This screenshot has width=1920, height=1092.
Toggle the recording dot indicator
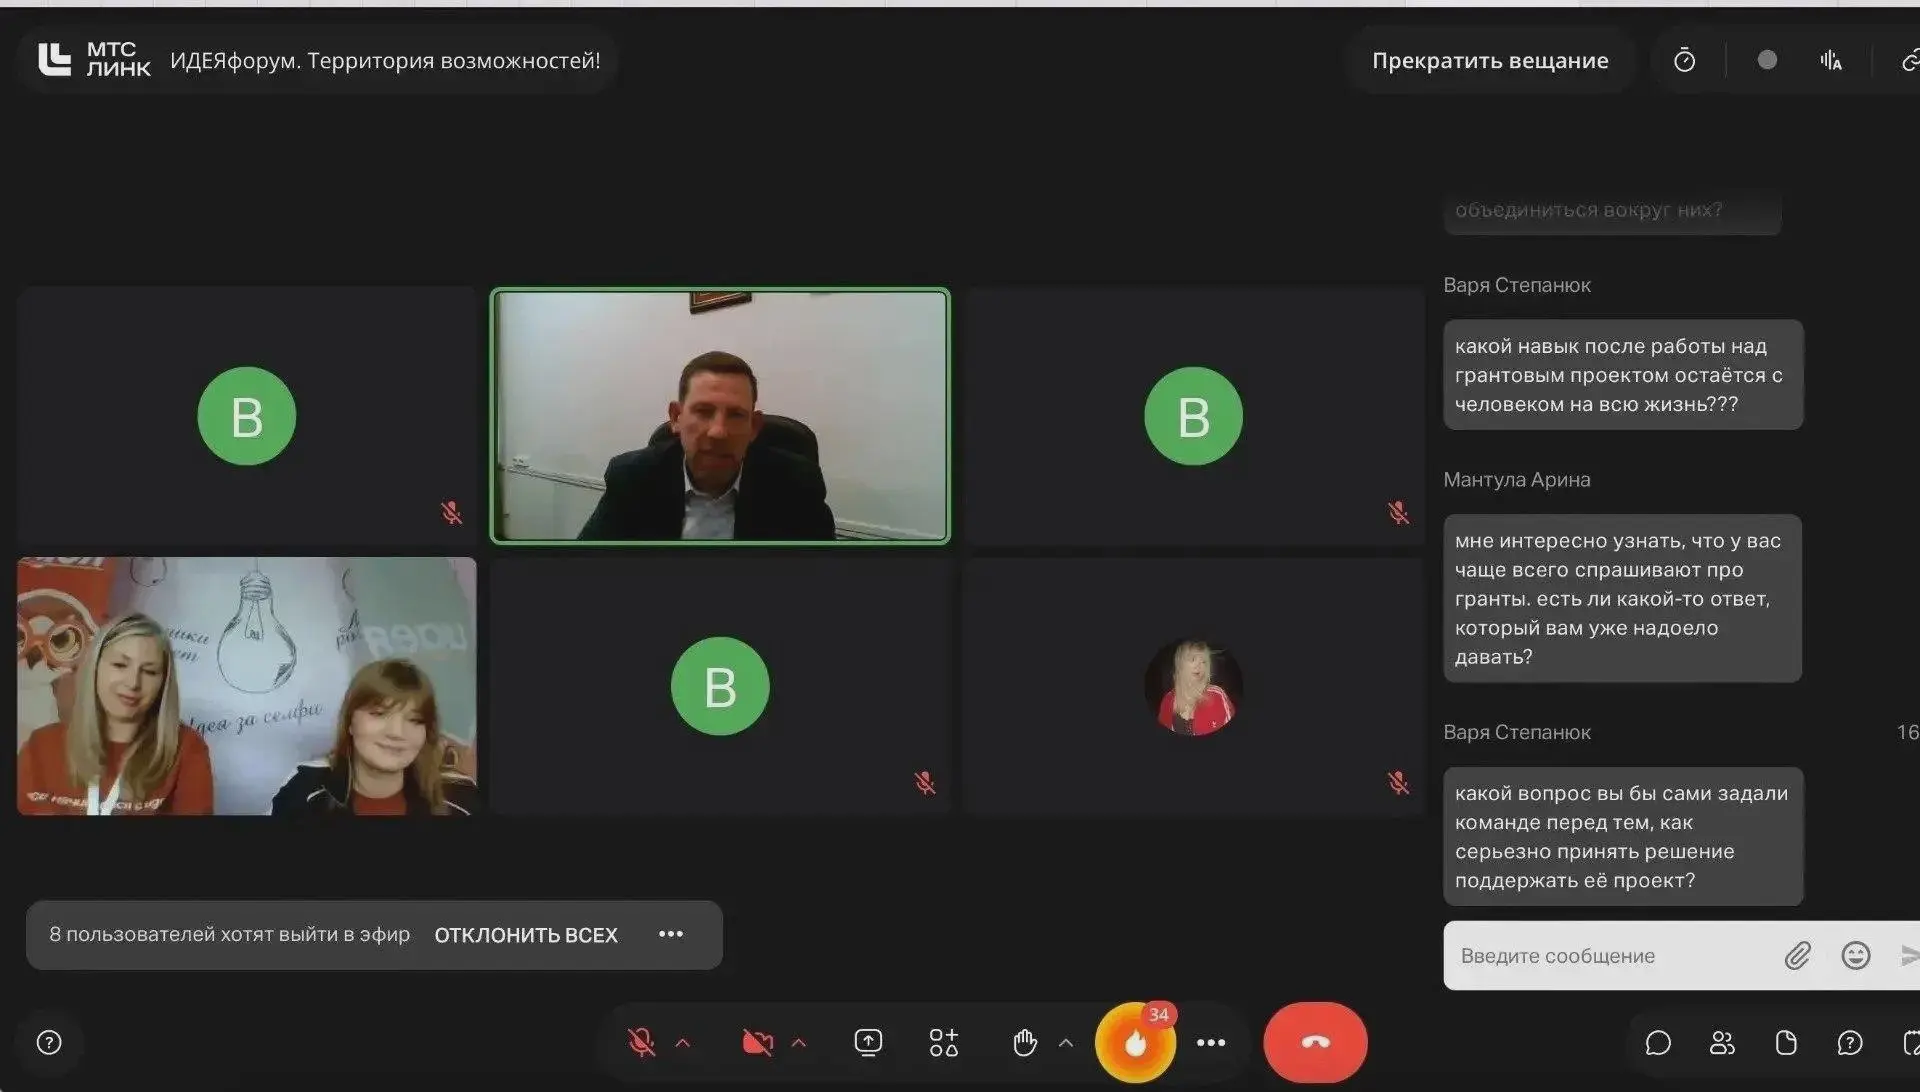1767,60
